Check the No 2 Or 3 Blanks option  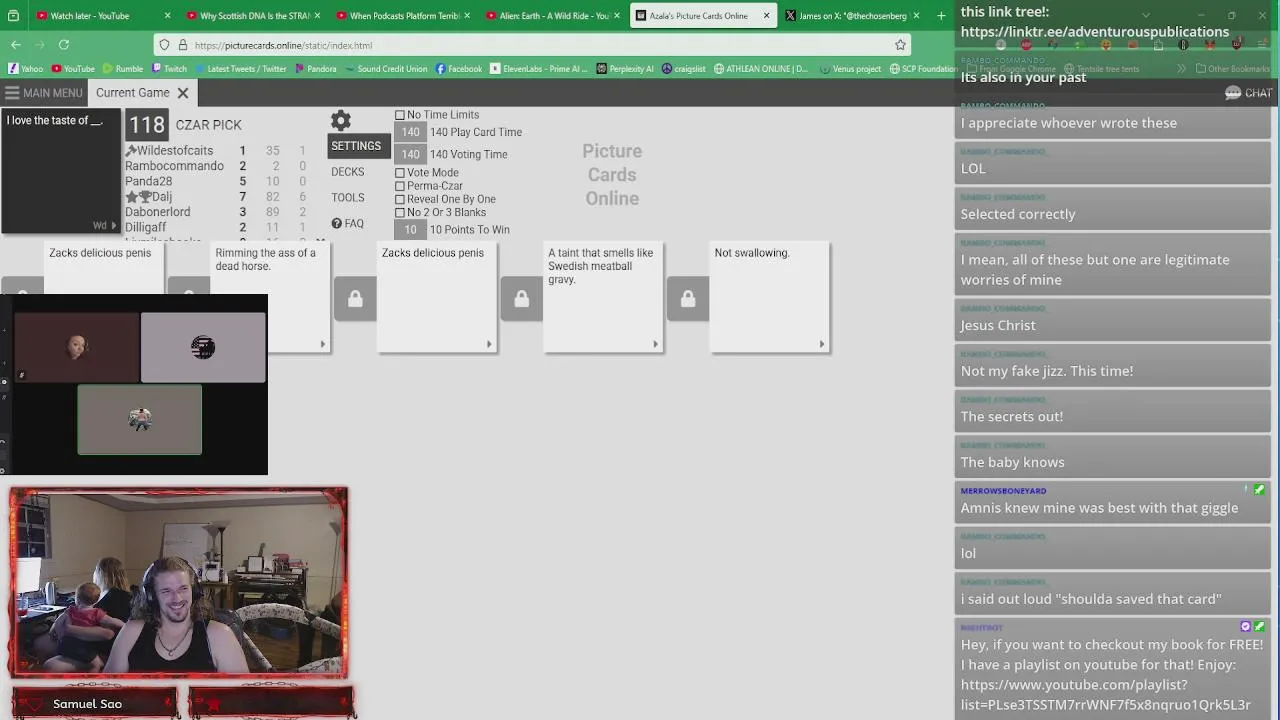(400, 212)
